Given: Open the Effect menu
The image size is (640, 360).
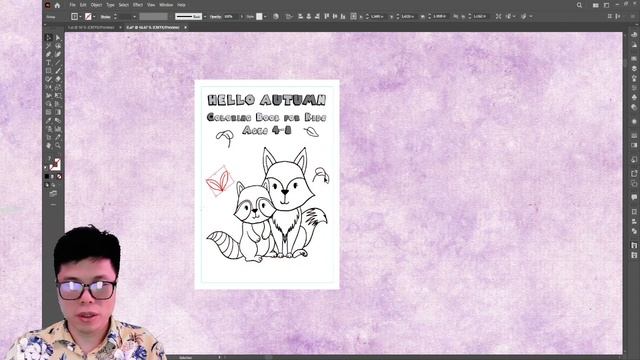Looking at the screenshot, I should [x=138, y=5].
